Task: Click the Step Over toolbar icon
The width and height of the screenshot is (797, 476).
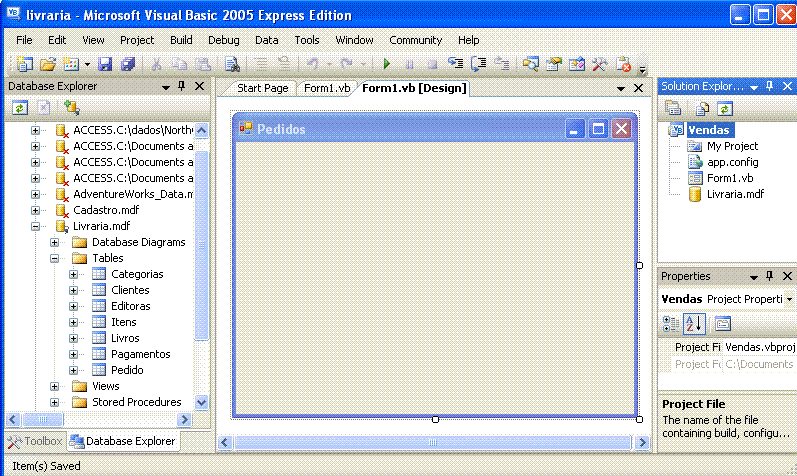Action: pos(478,64)
